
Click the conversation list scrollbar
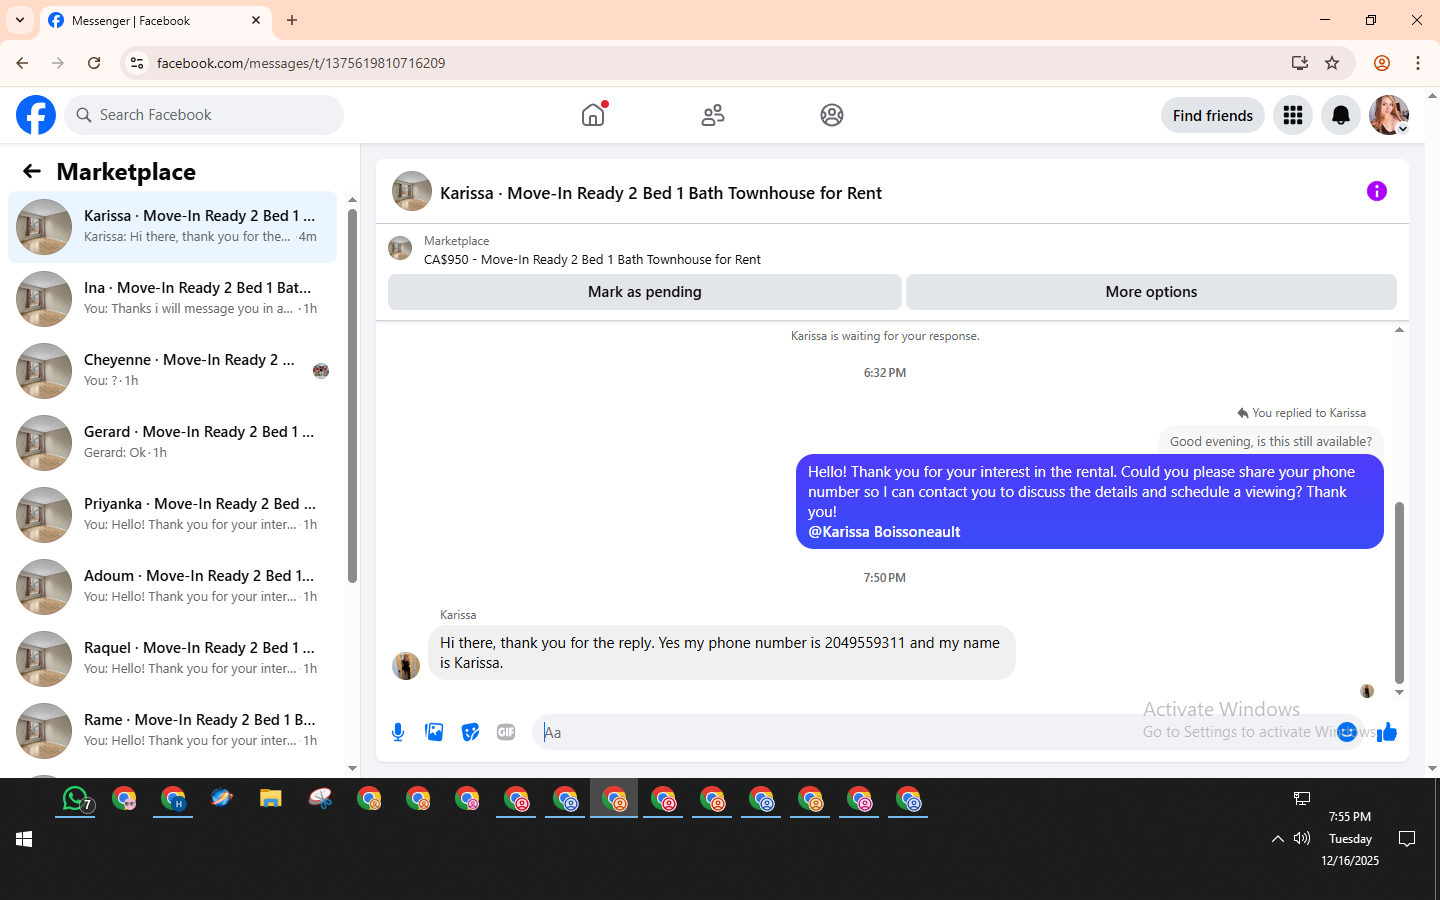coord(352,395)
